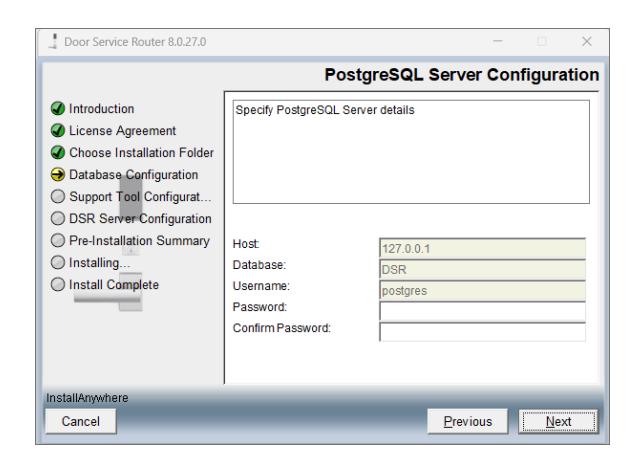Click the 'Host:' label

pos(246,244)
